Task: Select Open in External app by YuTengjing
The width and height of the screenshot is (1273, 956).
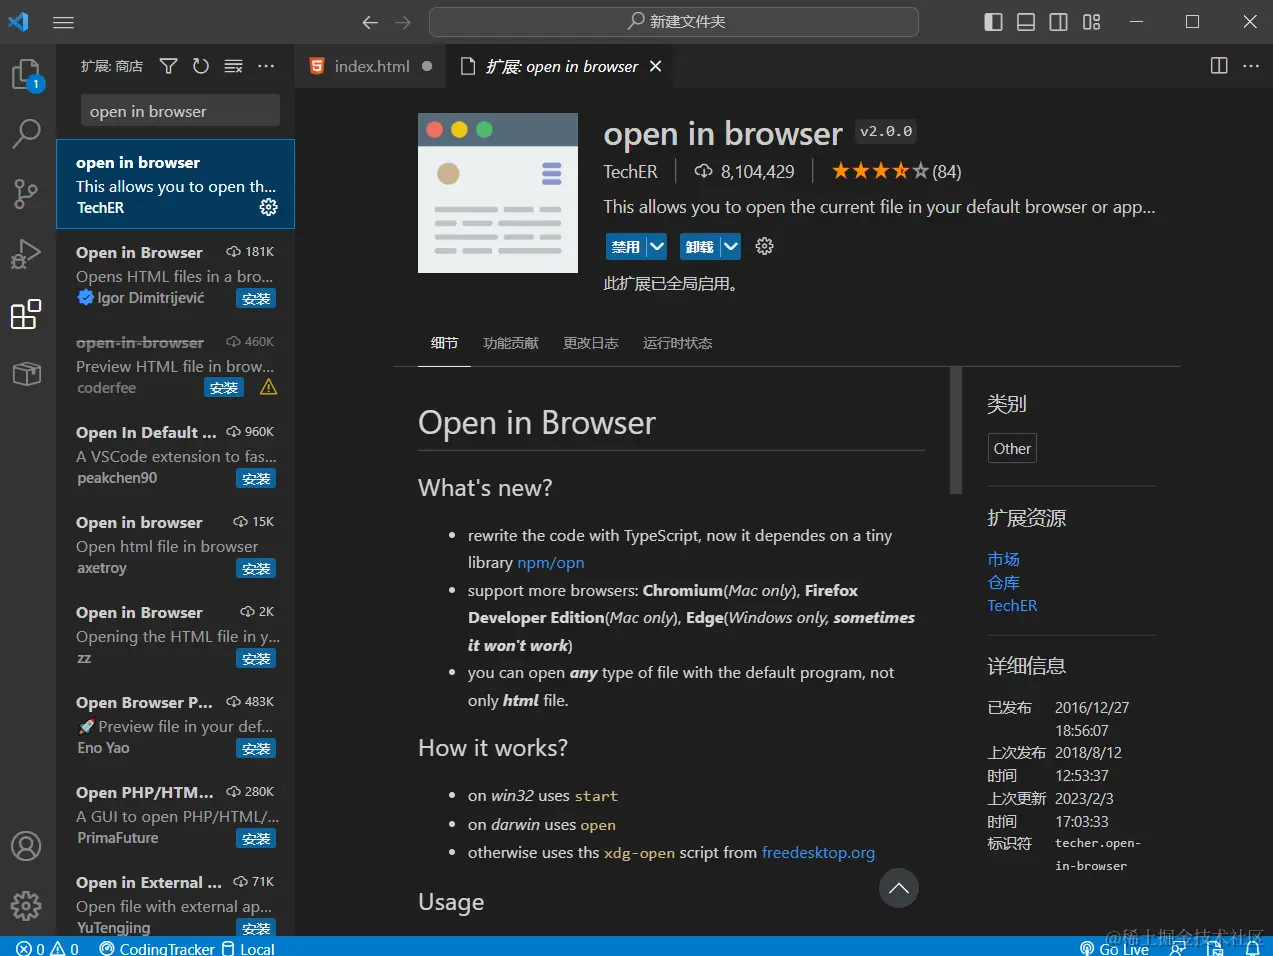Action: point(176,903)
